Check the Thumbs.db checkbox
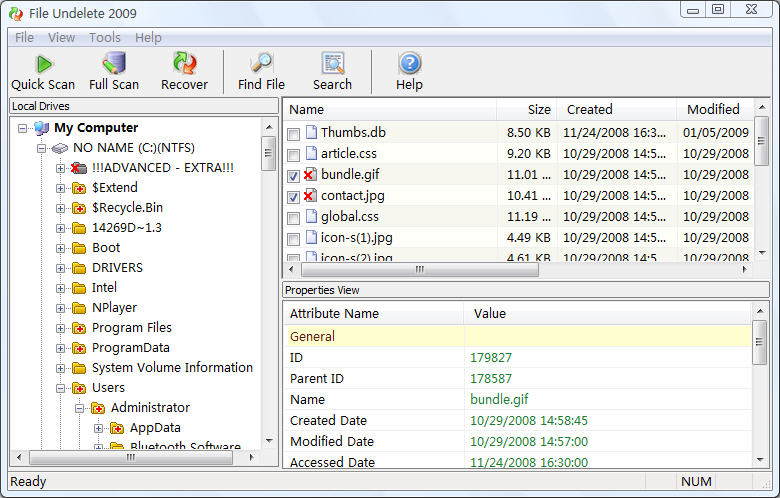Image resolution: width=780 pixels, height=498 pixels. [x=293, y=134]
